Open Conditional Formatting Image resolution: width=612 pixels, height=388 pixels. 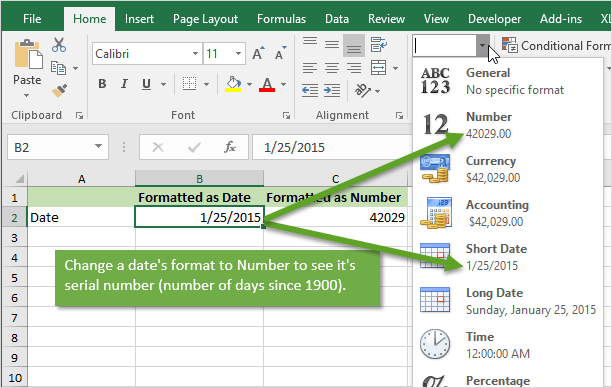[x=557, y=46]
